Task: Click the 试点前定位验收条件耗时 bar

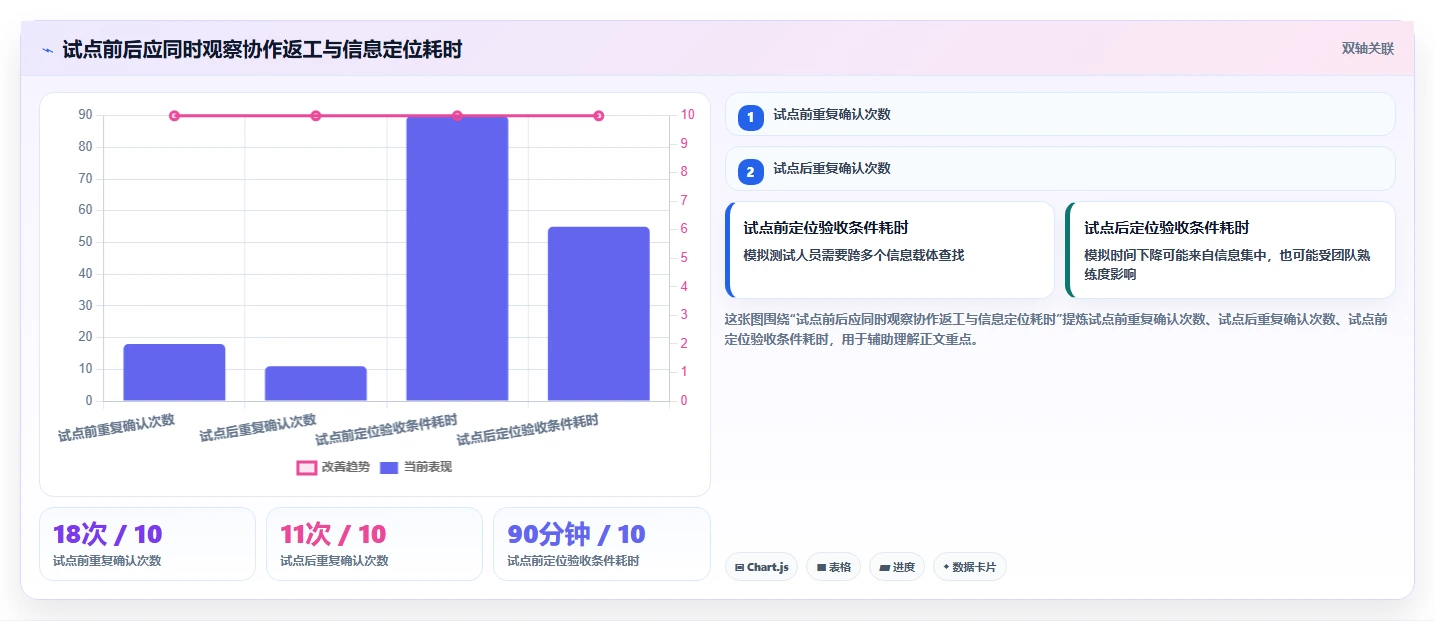Action: pos(457,258)
